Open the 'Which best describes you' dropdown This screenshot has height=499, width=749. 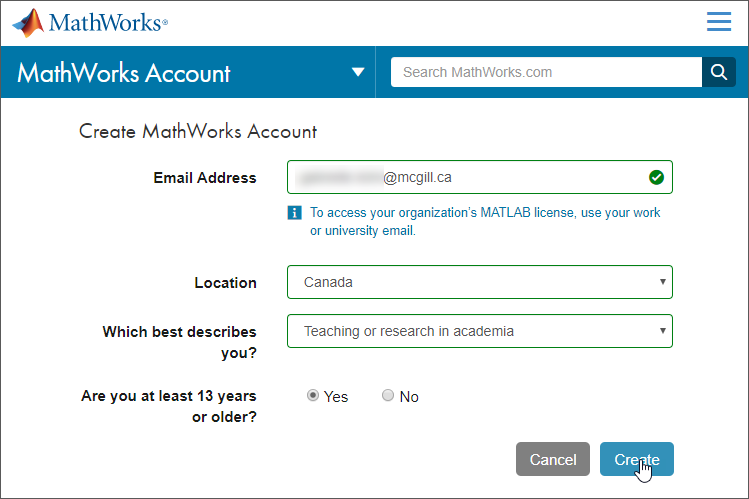click(480, 331)
